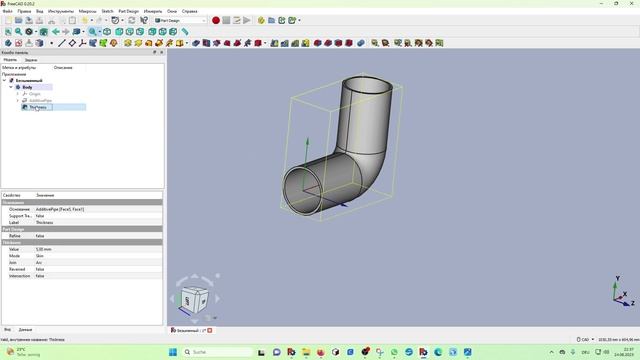Collapse the Body tree node
Screen dimensions: 640x360
pyautogui.click(x=11, y=87)
